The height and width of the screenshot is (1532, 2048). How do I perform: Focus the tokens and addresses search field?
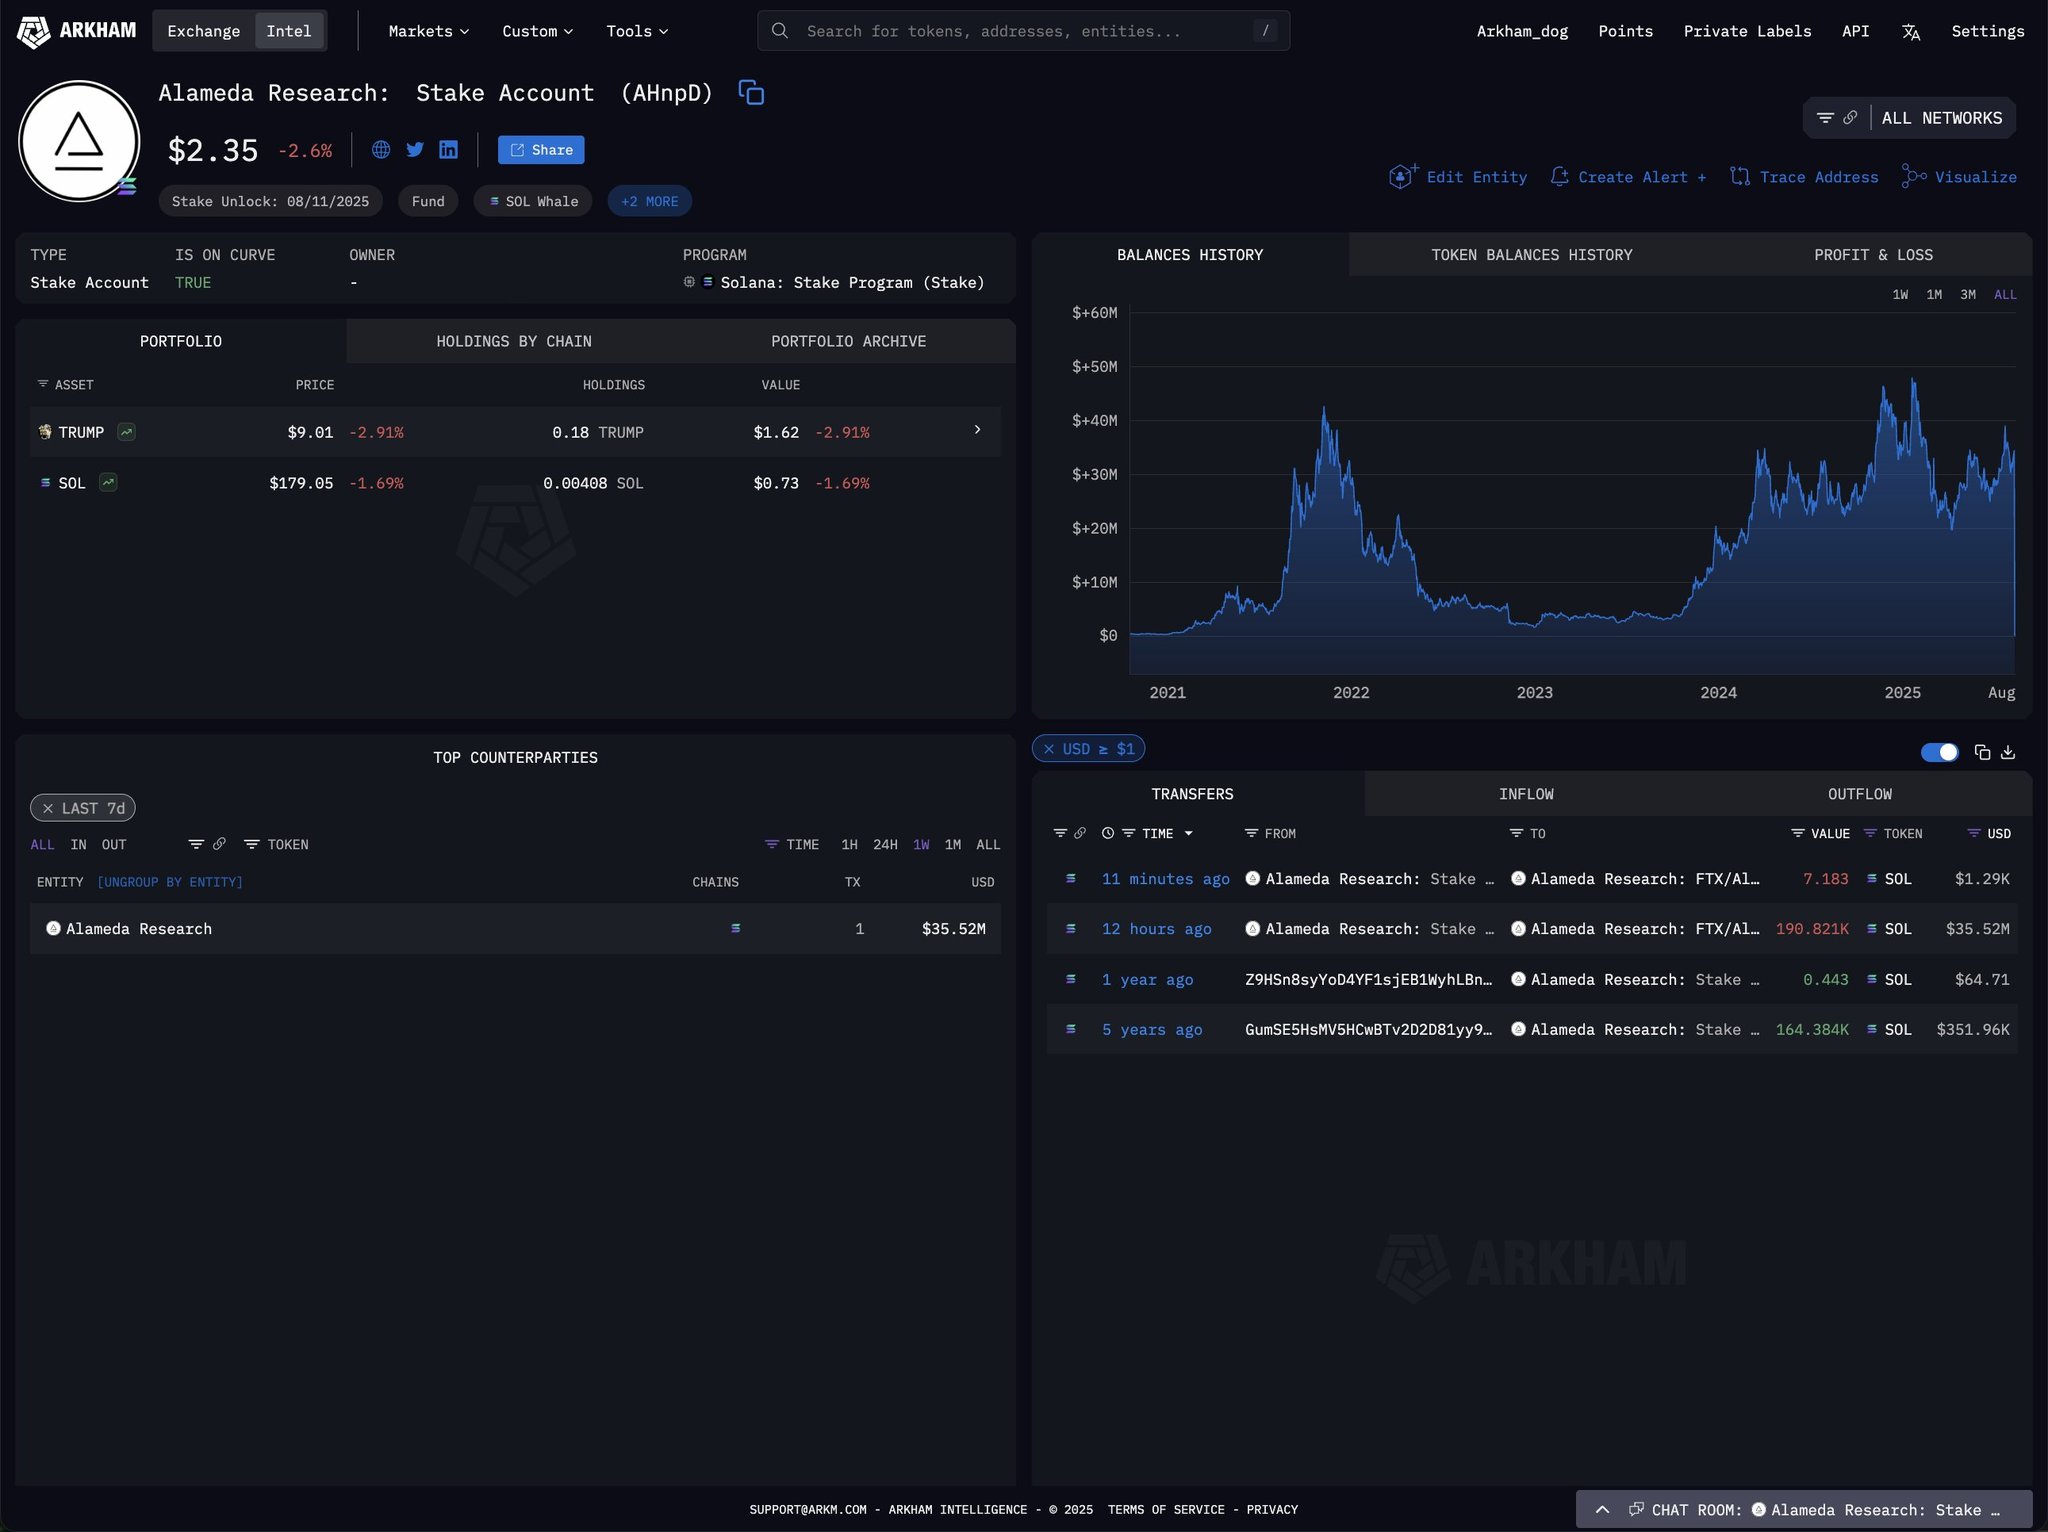pyautogui.click(x=1024, y=31)
